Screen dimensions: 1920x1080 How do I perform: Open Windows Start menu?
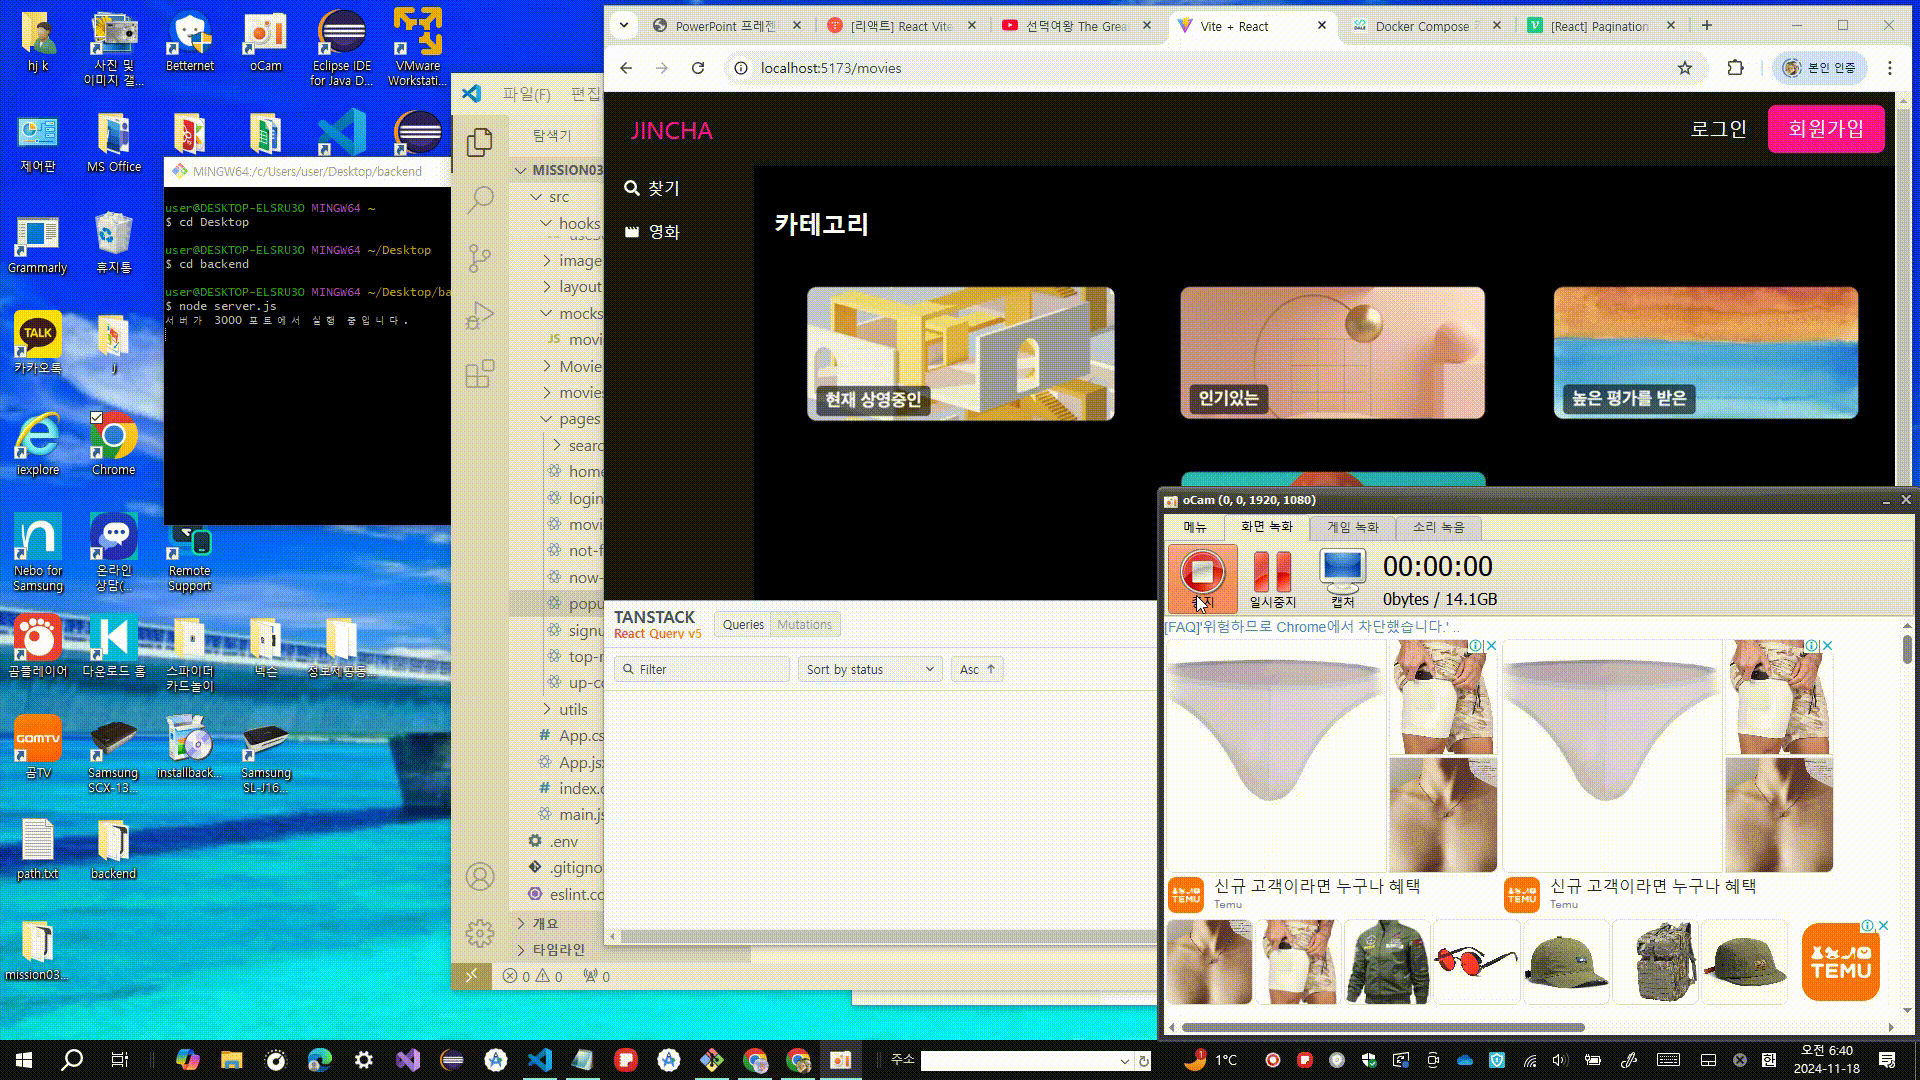click(x=24, y=1060)
